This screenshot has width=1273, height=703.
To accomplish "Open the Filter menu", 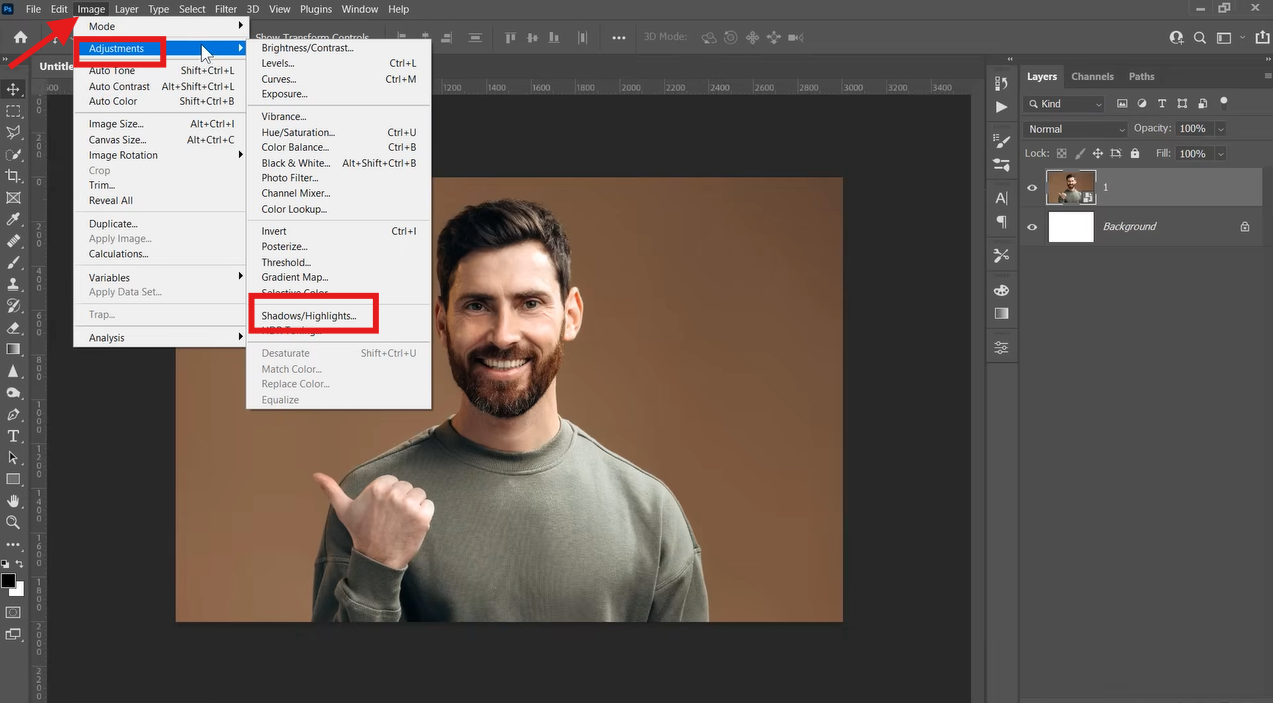I will click(x=225, y=9).
